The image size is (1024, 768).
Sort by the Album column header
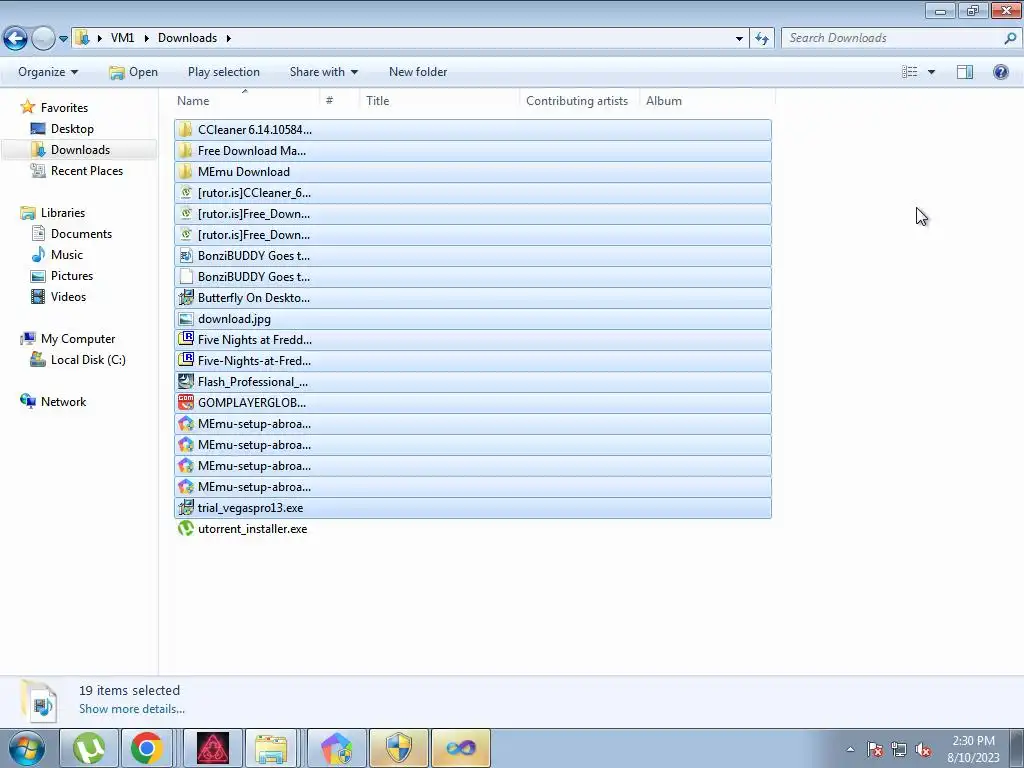pyautogui.click(x=707, y=101)
